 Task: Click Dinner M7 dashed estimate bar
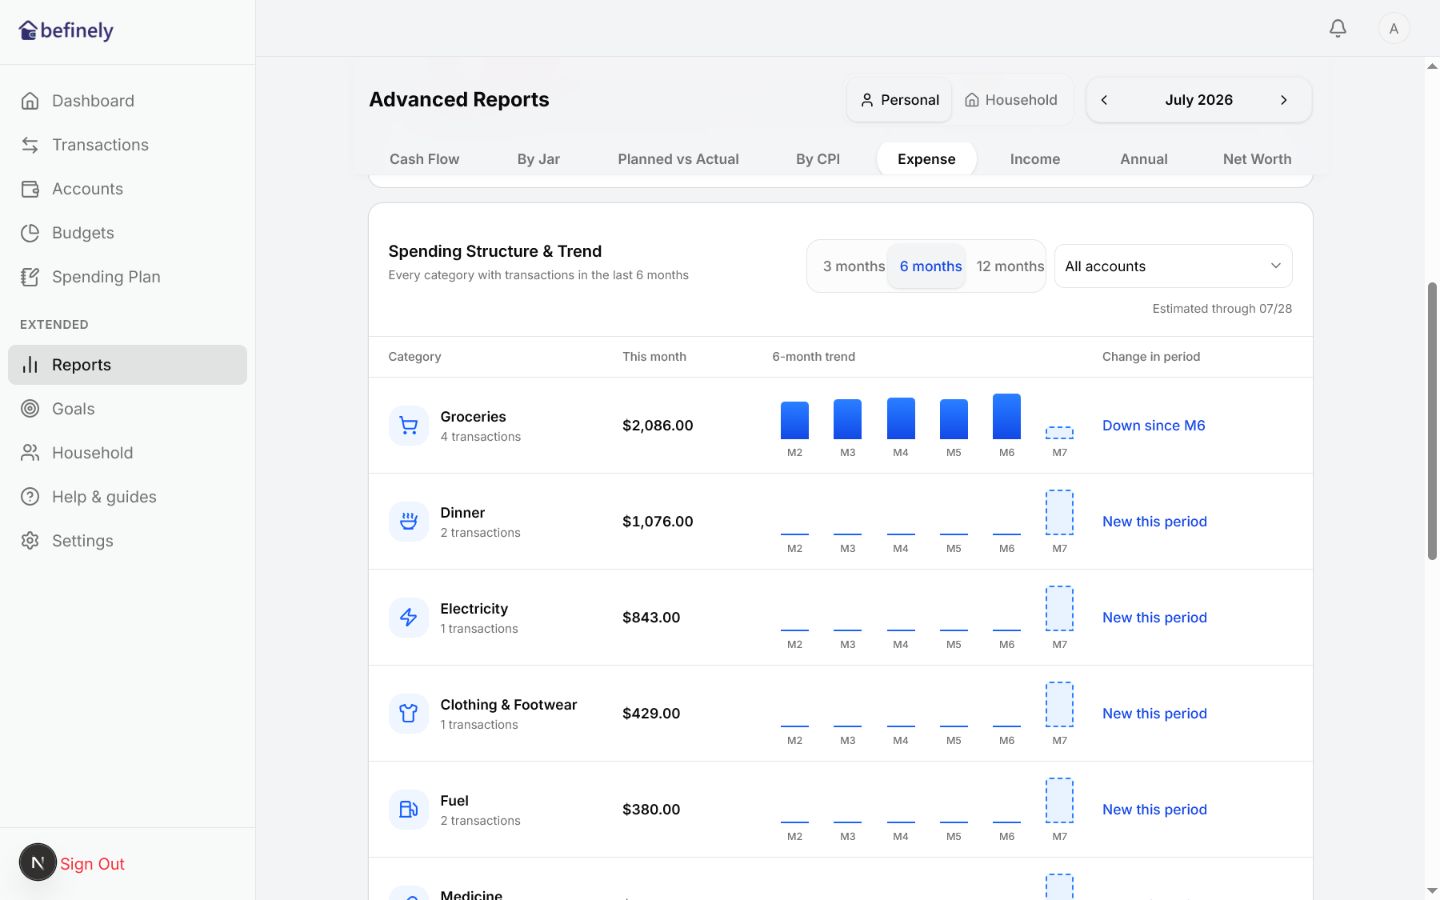tap(1059, 513)
